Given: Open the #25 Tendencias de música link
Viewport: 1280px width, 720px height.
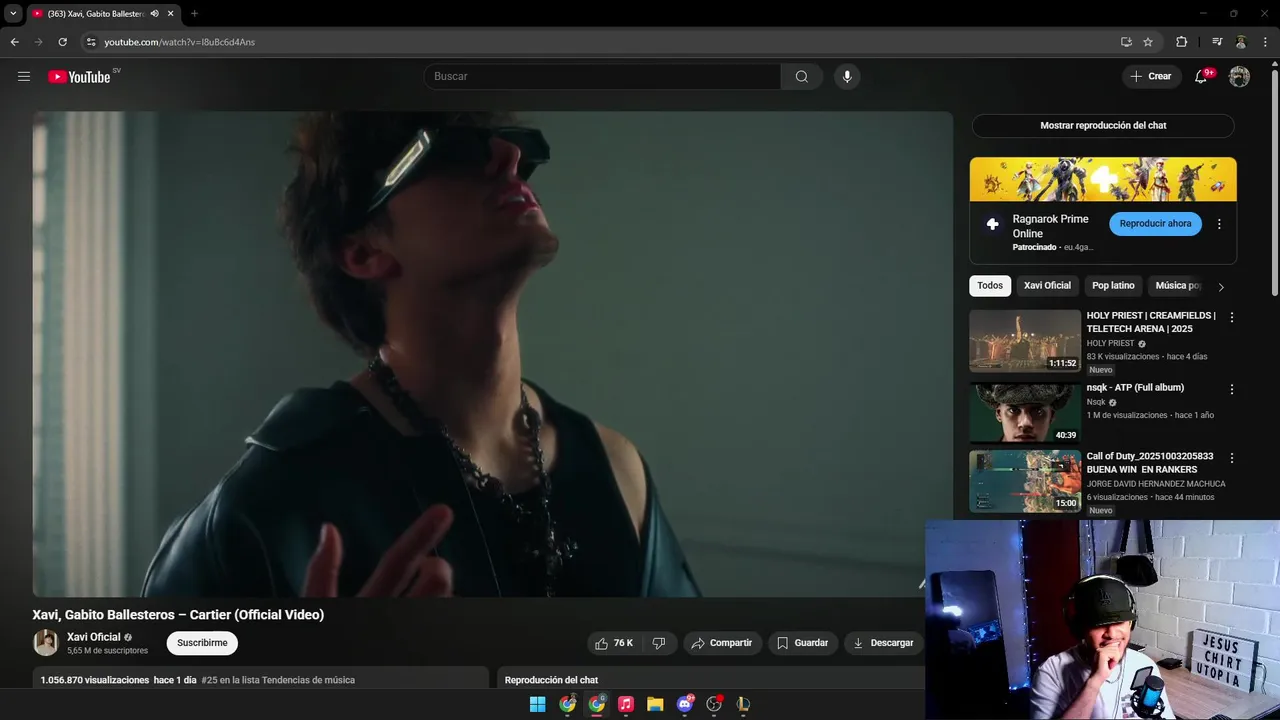Looking at the screenshot, I should click(x=278, y=680).
